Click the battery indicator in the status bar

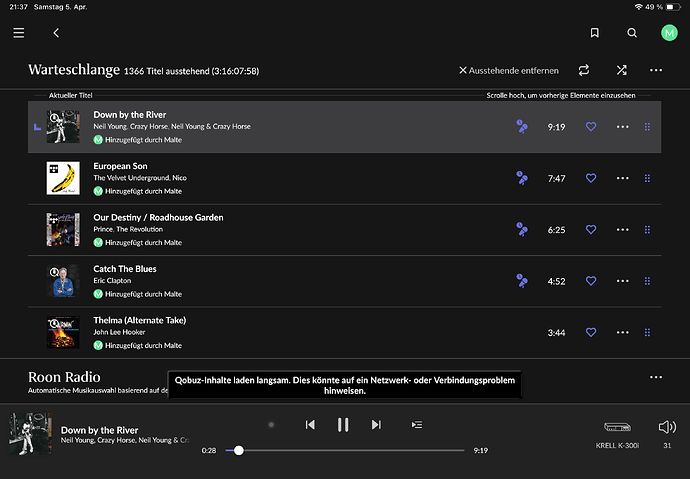(672, 7)
